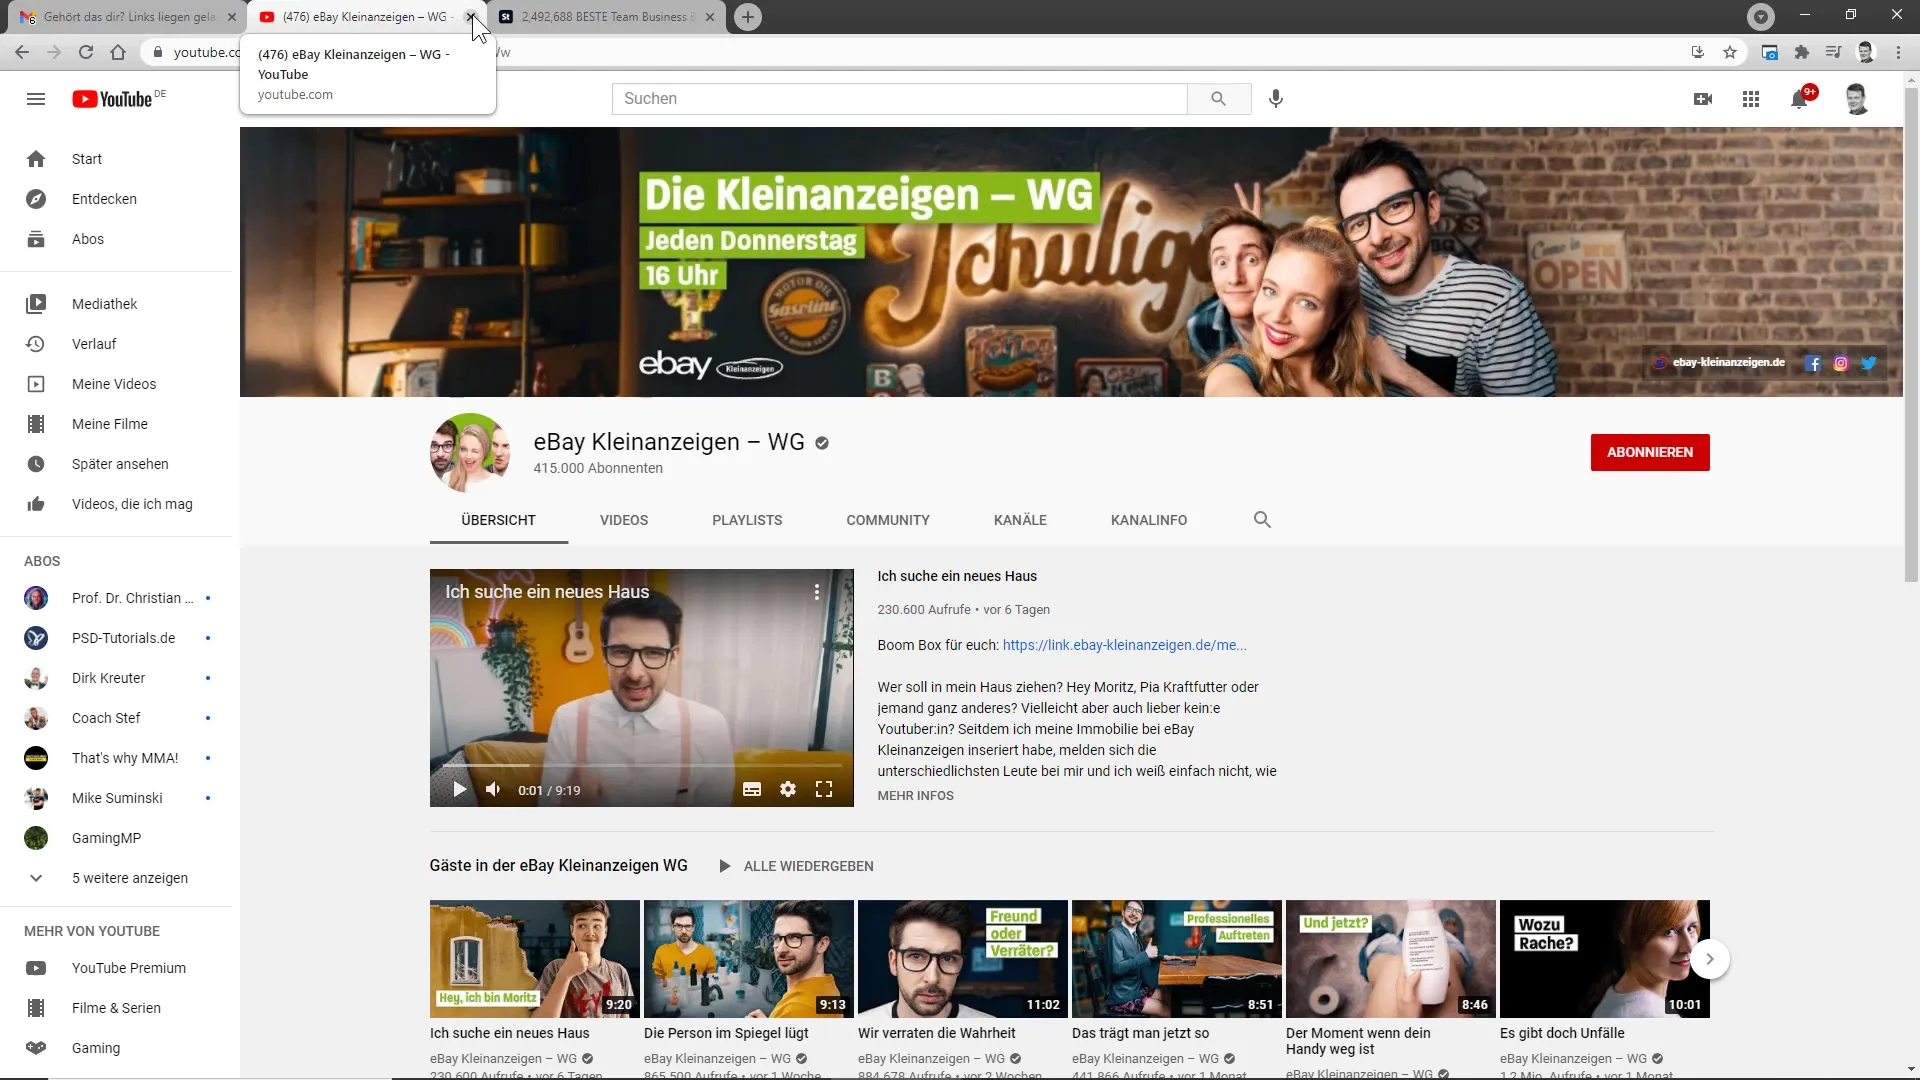Open the YouTube hamburger guide menu
This screenshot has width=1920, height=1080.
coord(36,99)
